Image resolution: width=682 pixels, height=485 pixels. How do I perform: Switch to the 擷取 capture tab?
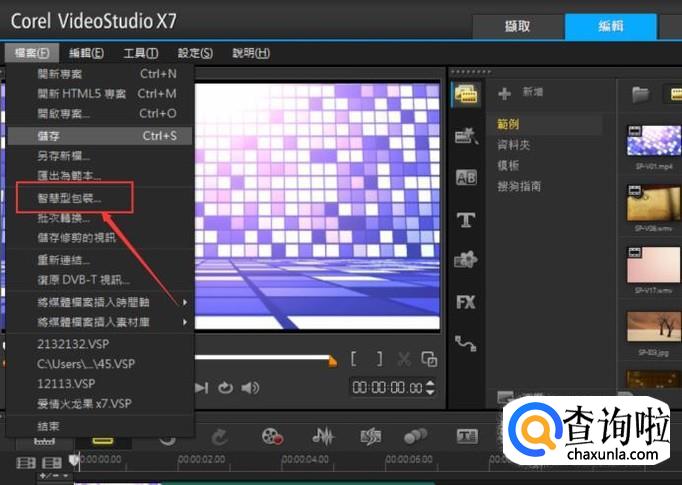point(518,27)
